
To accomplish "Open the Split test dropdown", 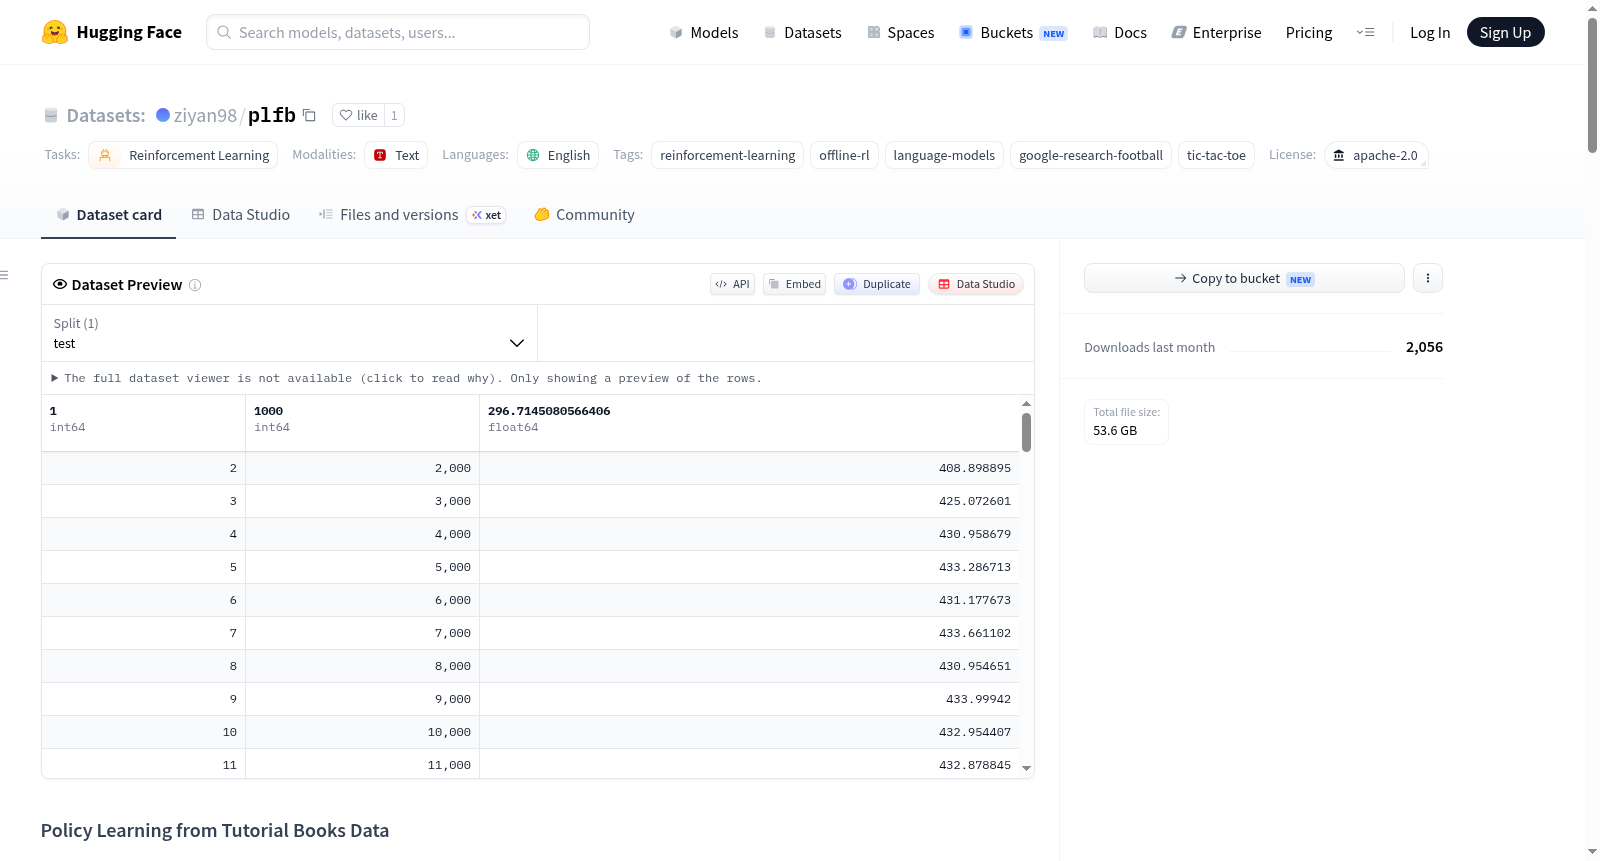I will point(289,333).
